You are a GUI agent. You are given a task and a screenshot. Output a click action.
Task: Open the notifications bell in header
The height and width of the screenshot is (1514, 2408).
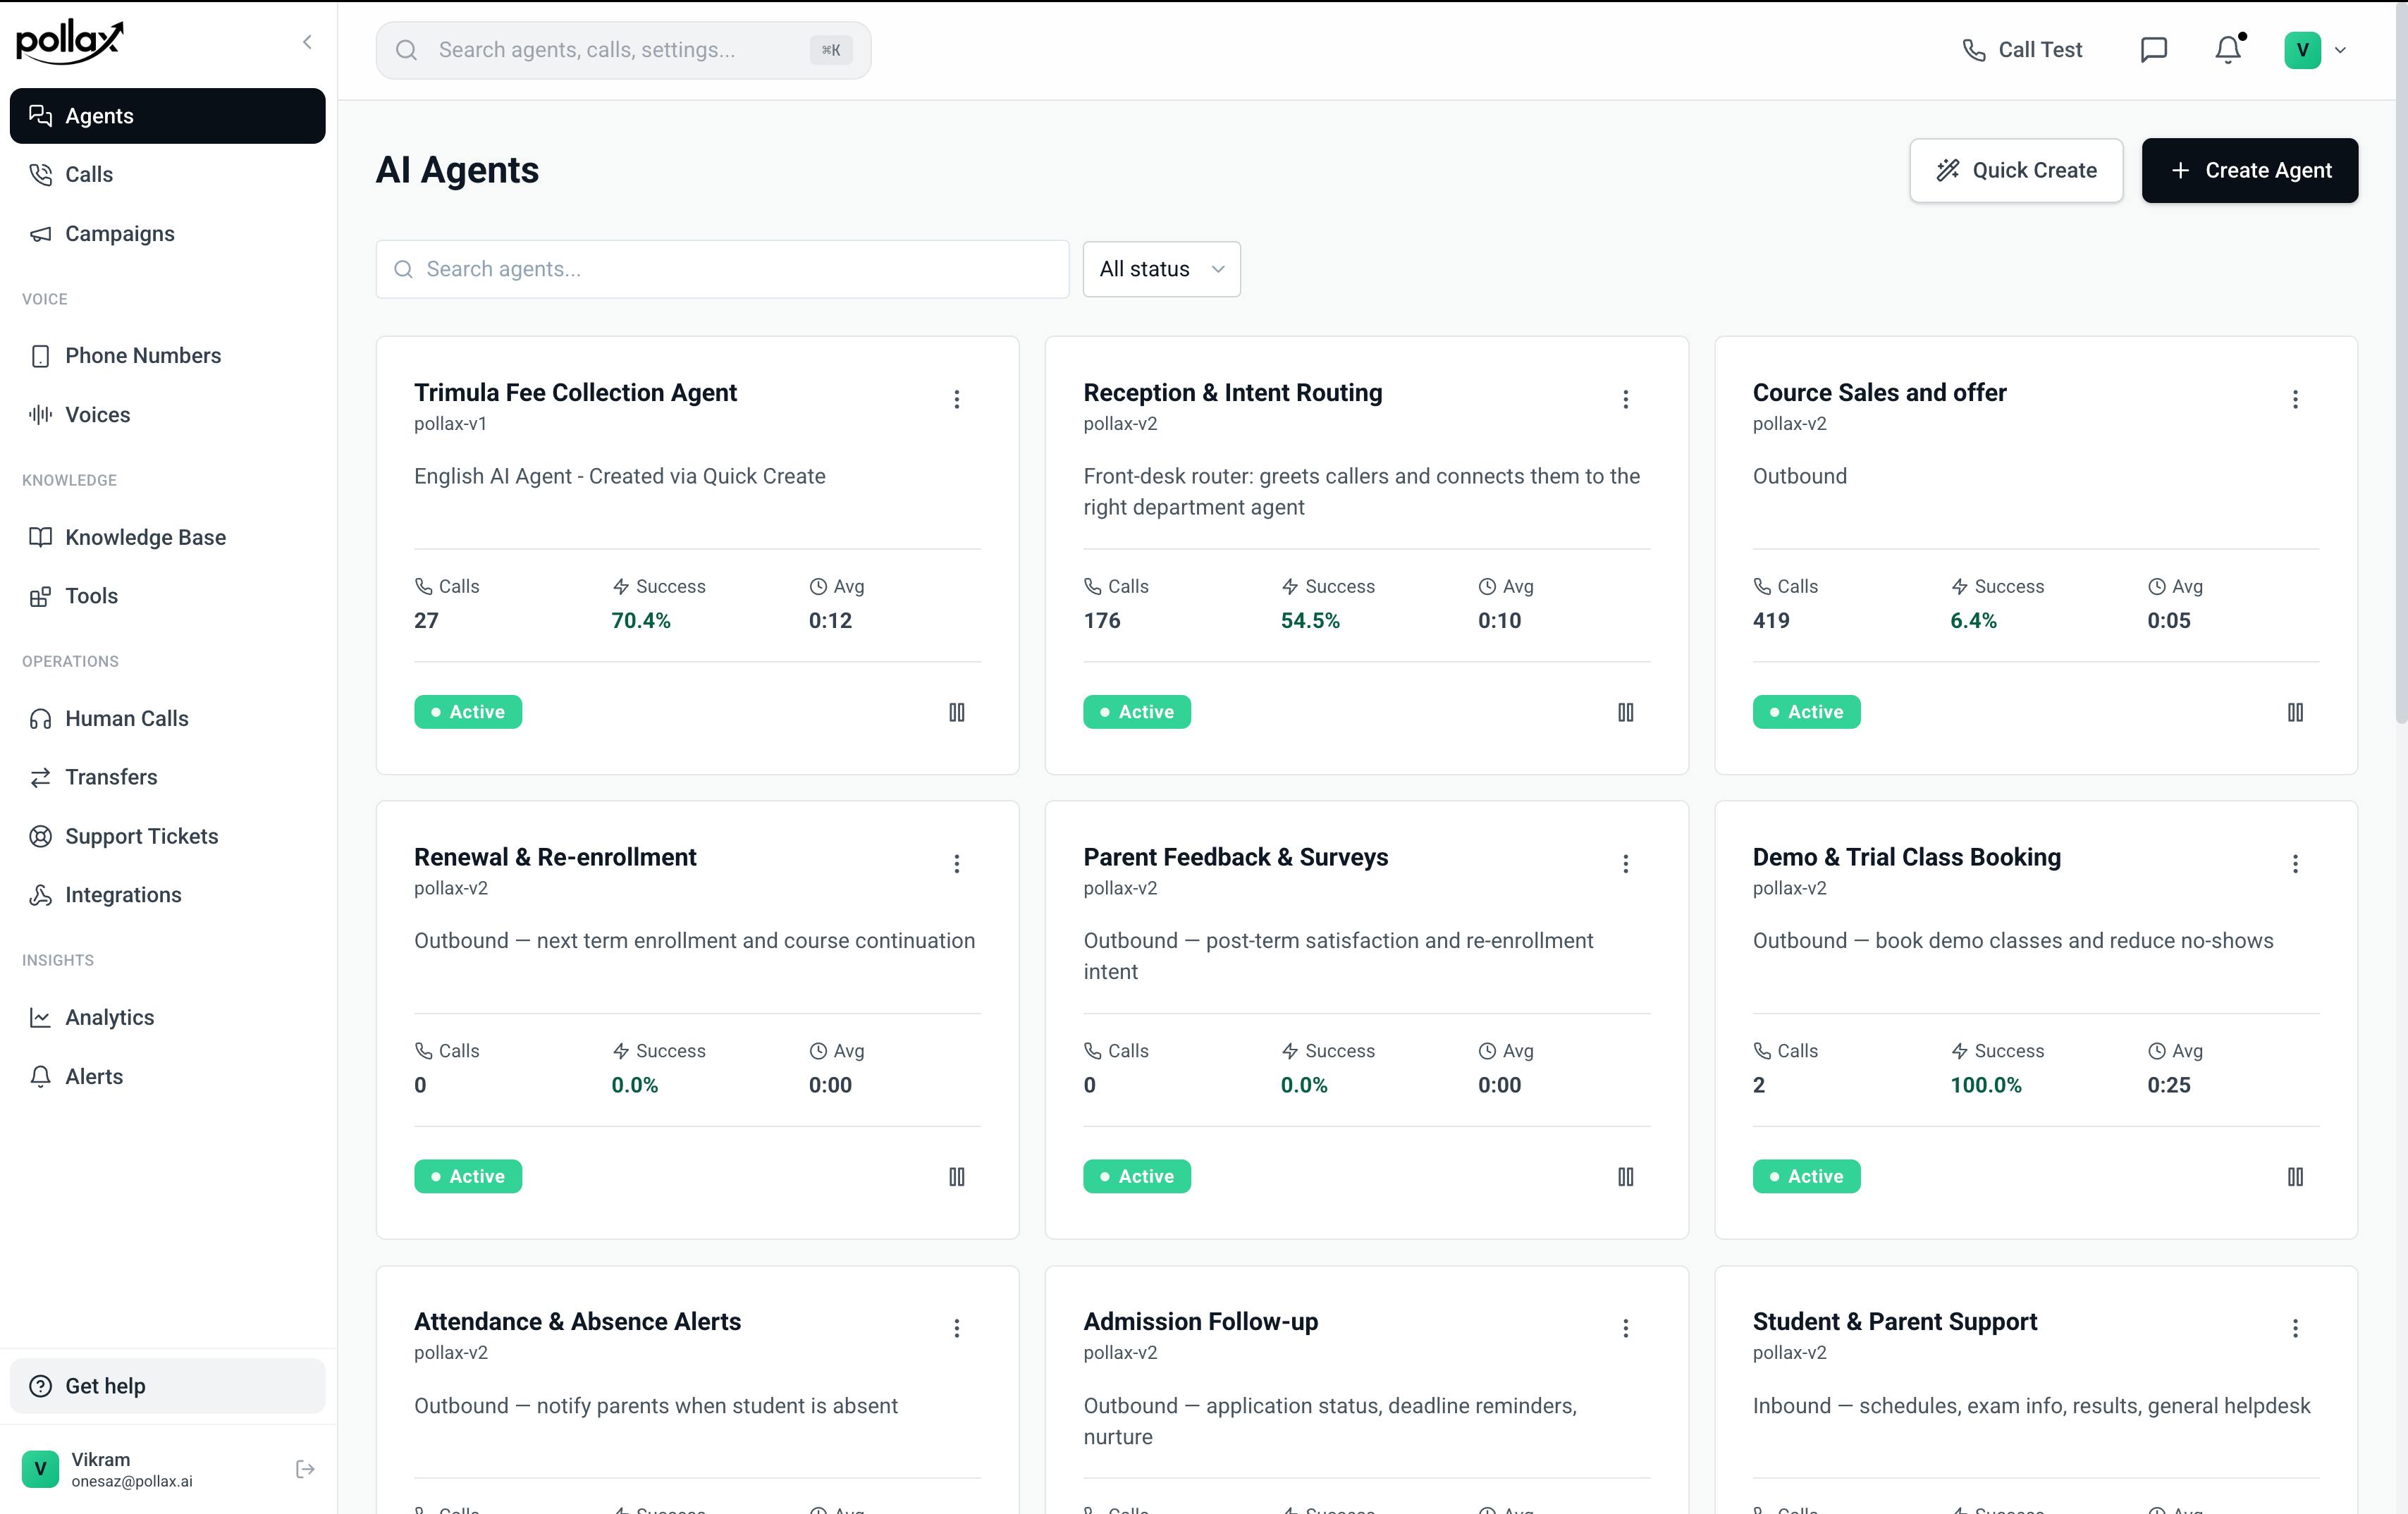tap(2228, 50)
